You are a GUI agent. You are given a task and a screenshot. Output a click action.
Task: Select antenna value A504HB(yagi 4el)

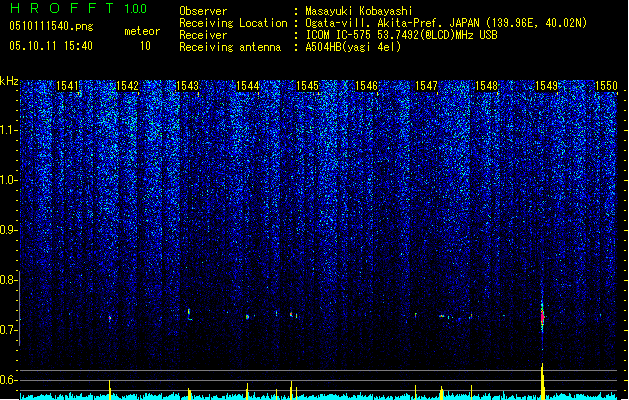click(353, 47)
